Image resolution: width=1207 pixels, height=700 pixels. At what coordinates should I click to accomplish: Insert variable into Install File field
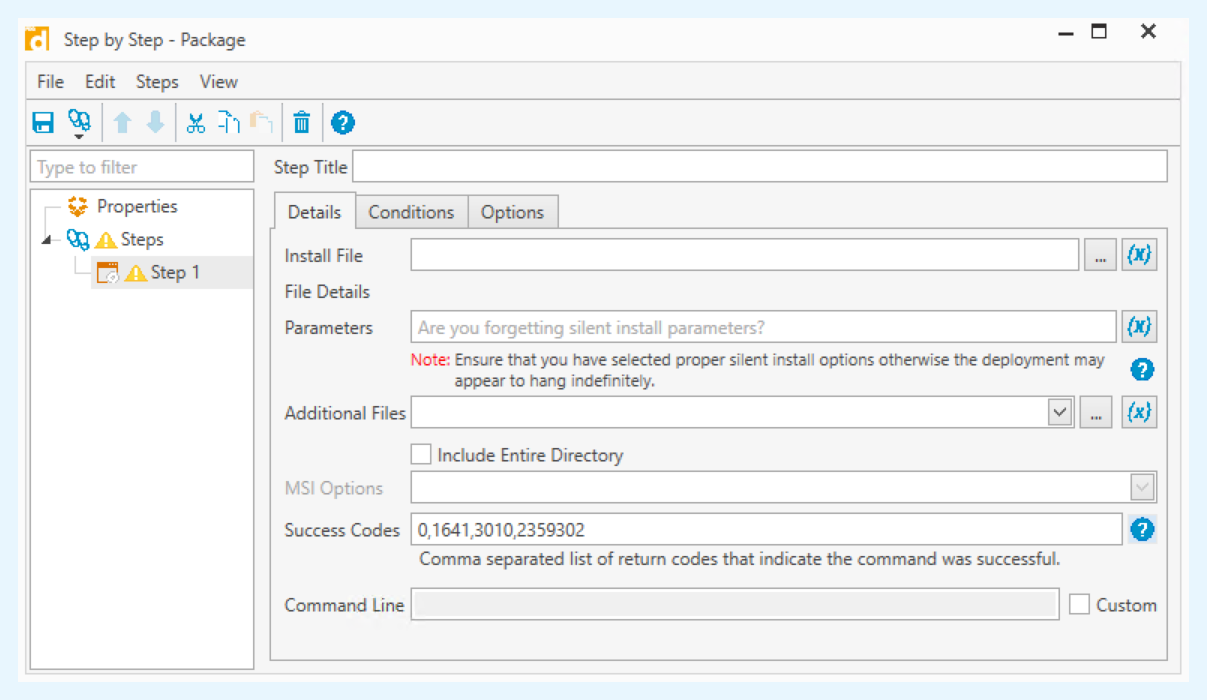tap(1139, 255)
